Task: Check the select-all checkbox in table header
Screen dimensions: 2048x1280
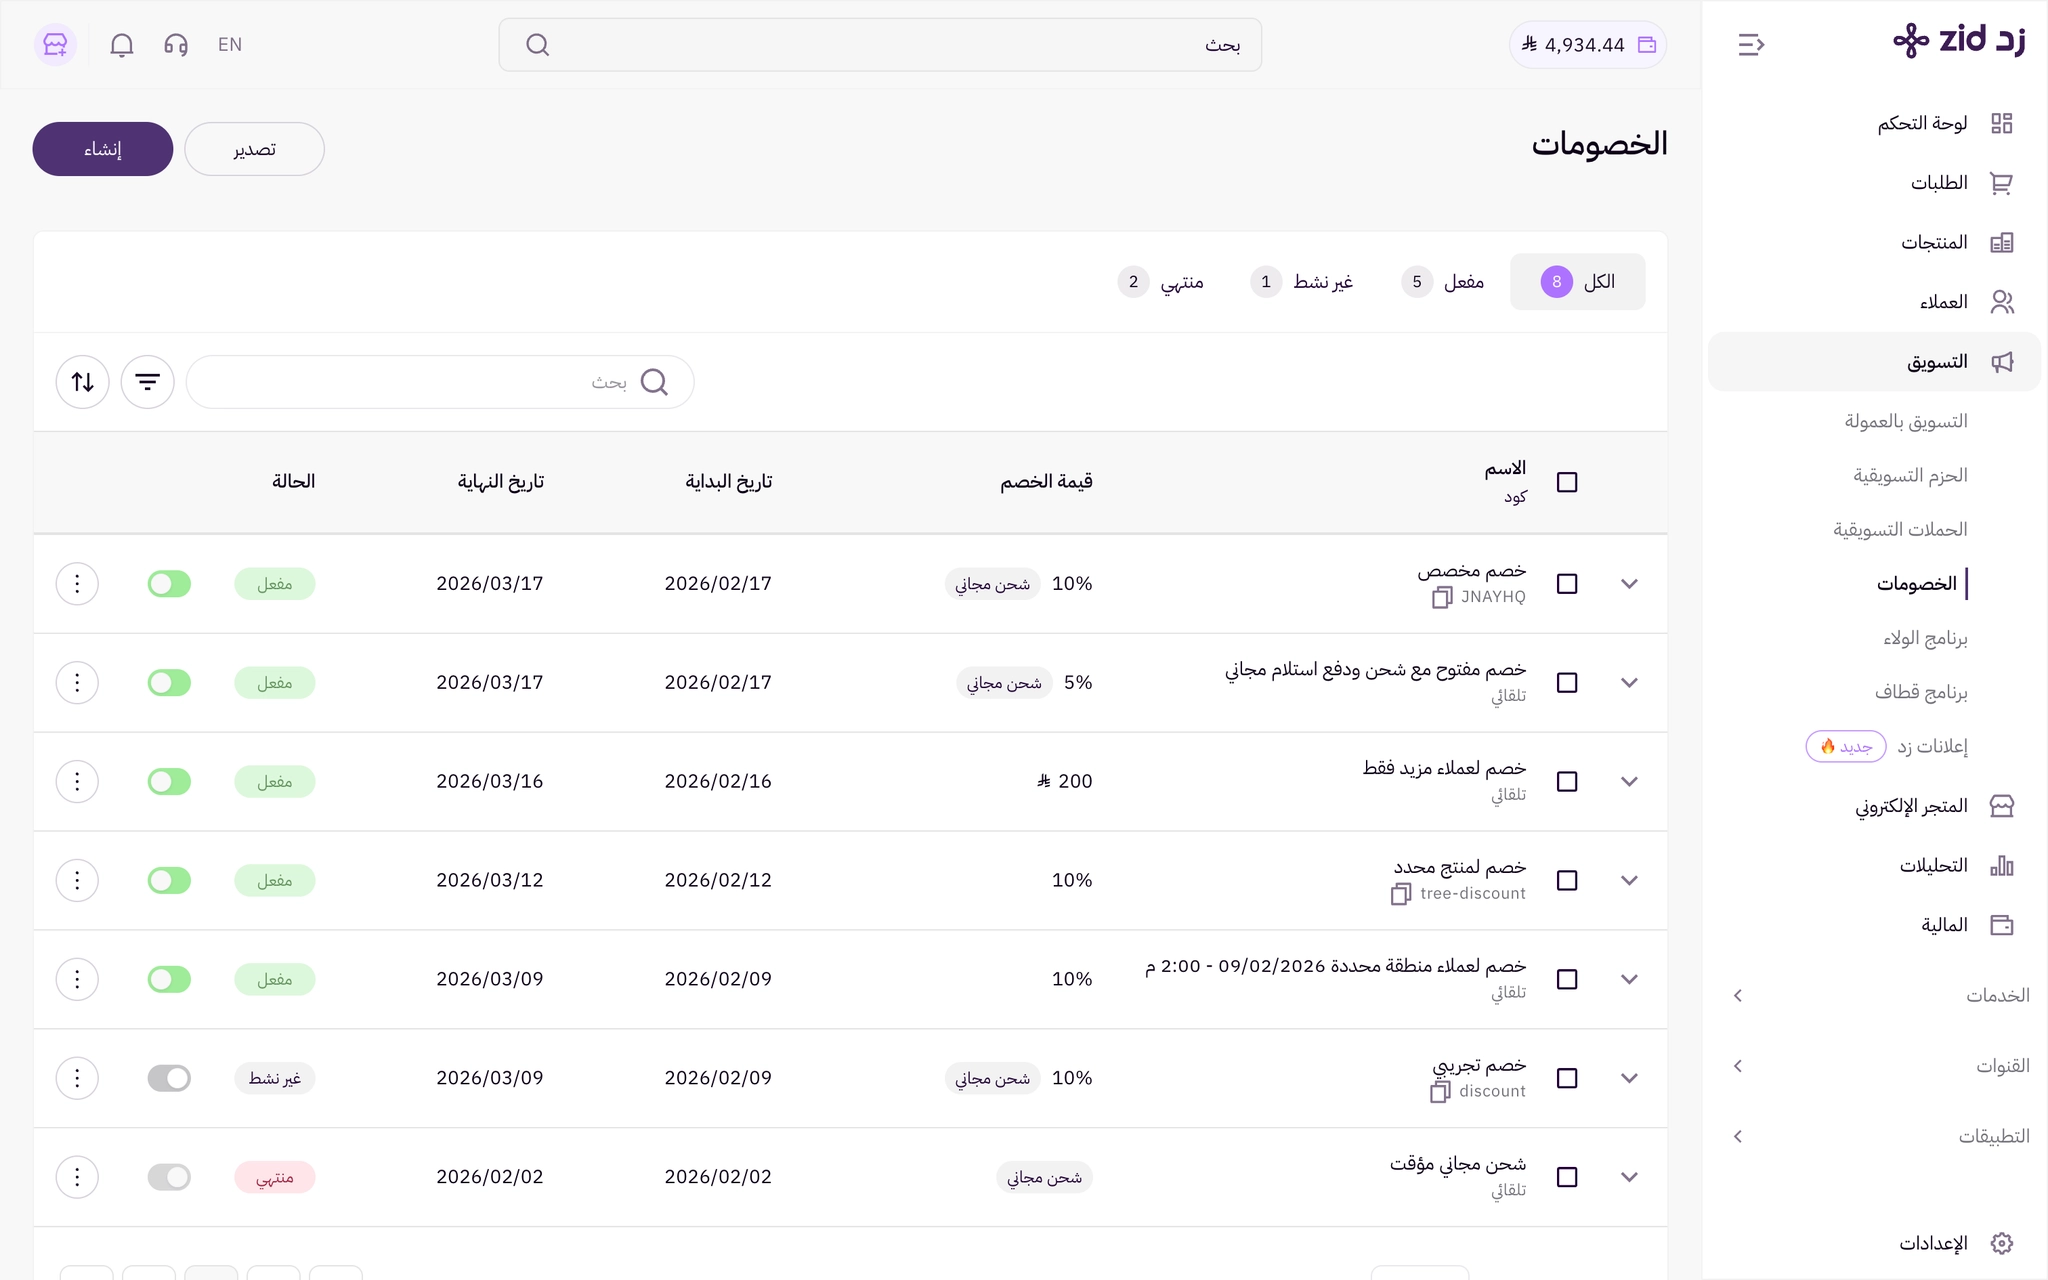Action: (x=1567, y=481)
